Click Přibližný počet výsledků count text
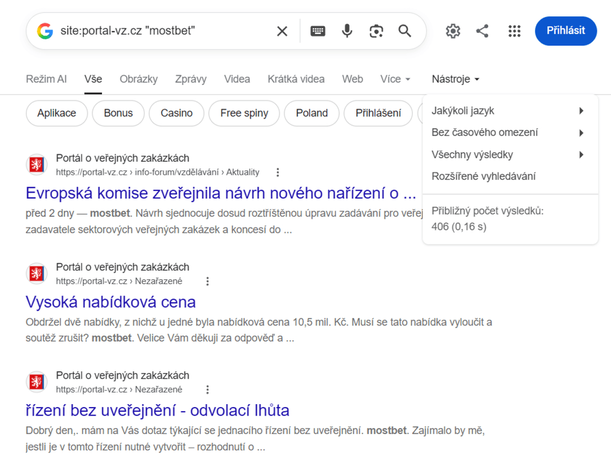 (x=487, y=219)
